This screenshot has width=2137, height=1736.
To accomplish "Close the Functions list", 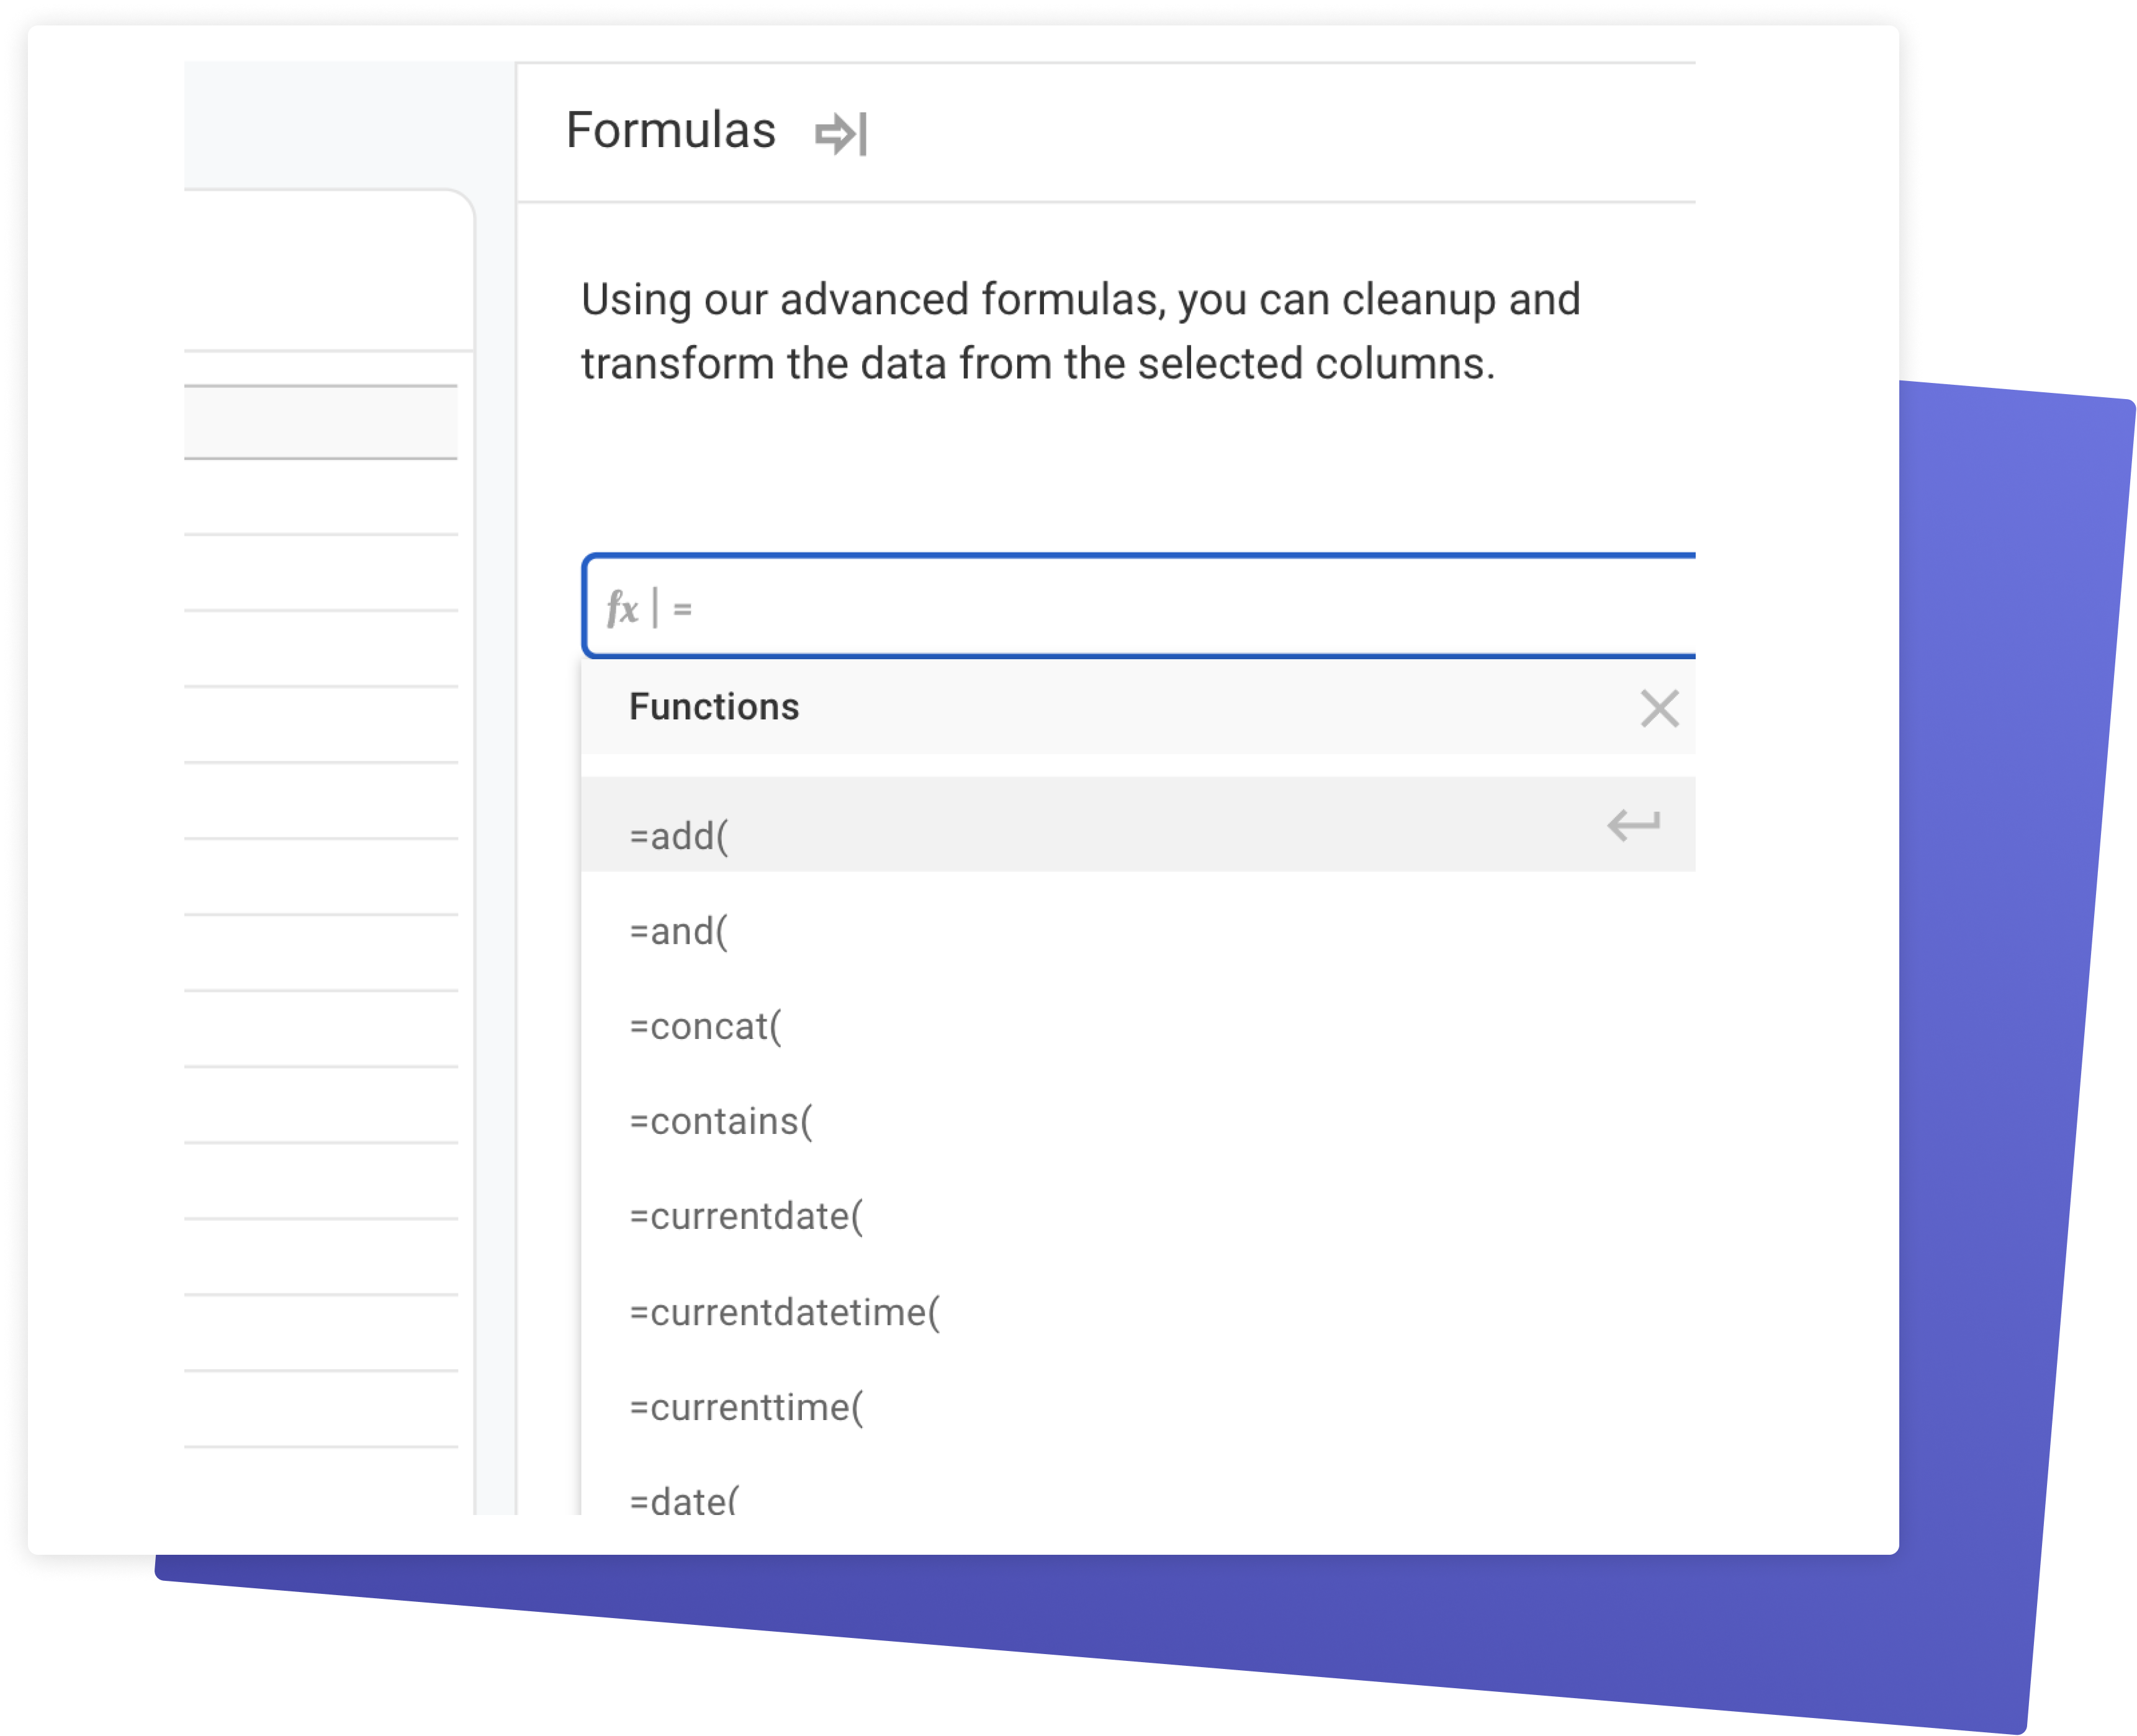I will pyautogui.click(x=1659, y=709).
